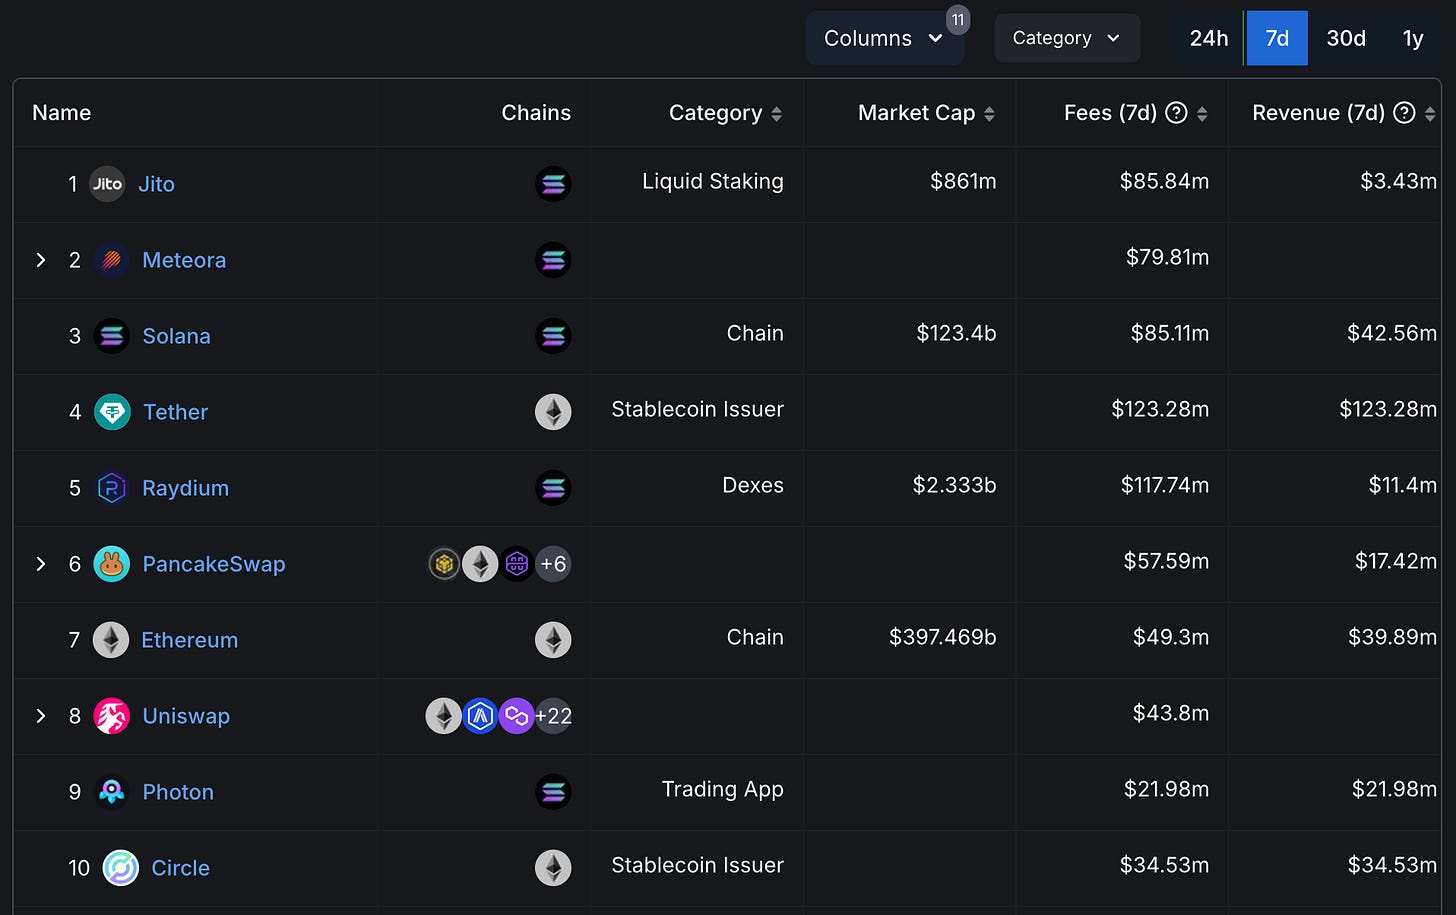Switch to the 1y time range

[x=1413, y=38]
